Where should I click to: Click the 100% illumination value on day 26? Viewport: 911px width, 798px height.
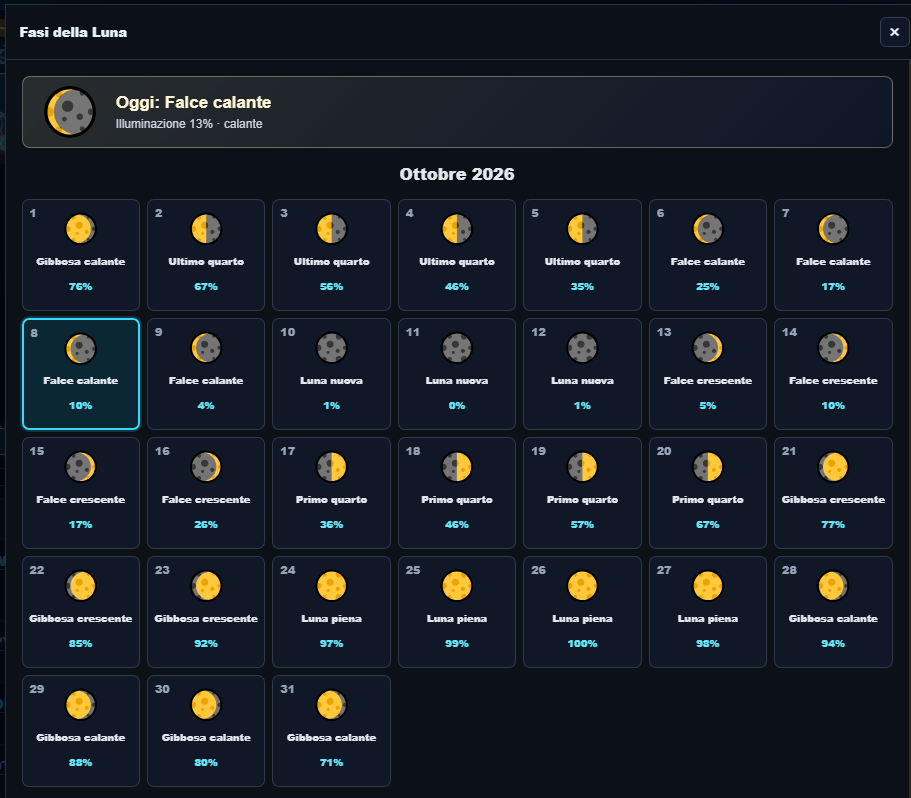582,644
